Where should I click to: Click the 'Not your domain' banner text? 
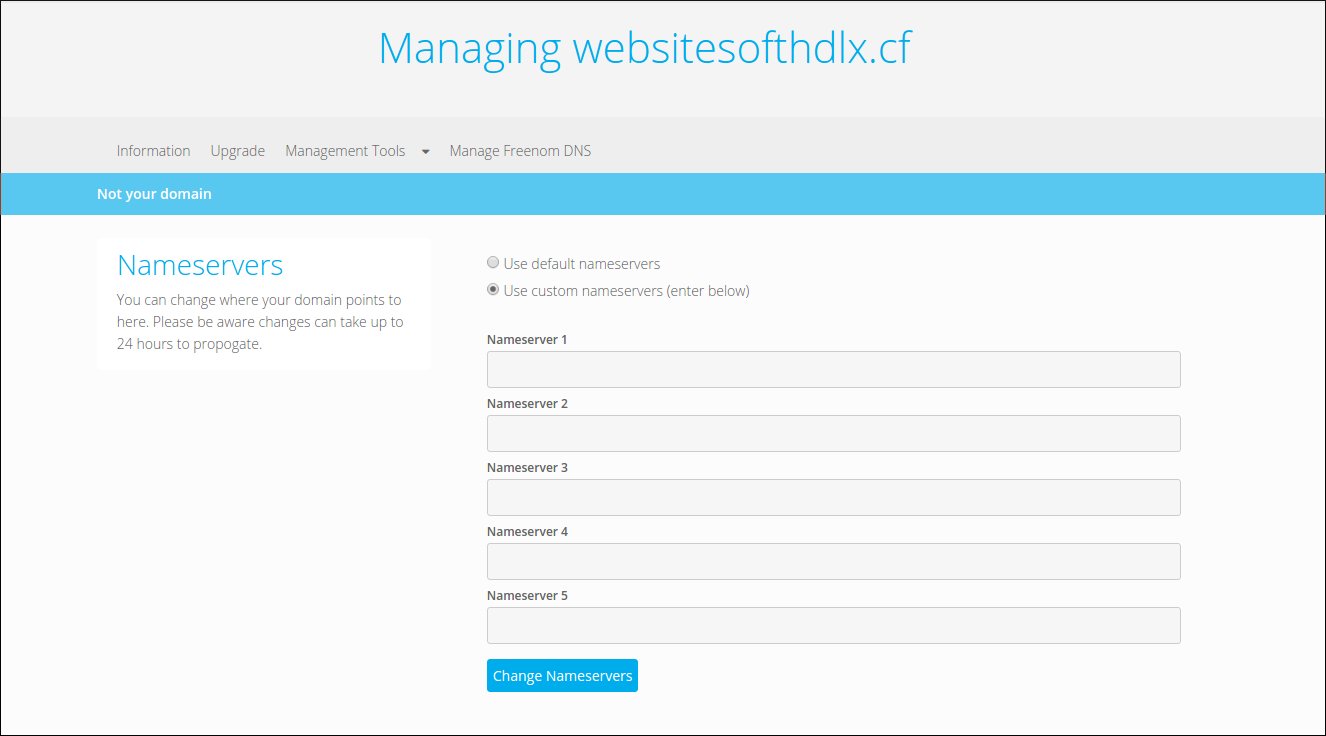154,194
